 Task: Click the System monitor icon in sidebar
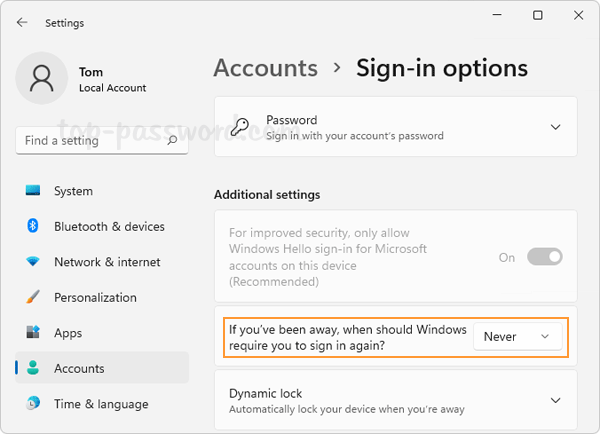click(33, 191)
